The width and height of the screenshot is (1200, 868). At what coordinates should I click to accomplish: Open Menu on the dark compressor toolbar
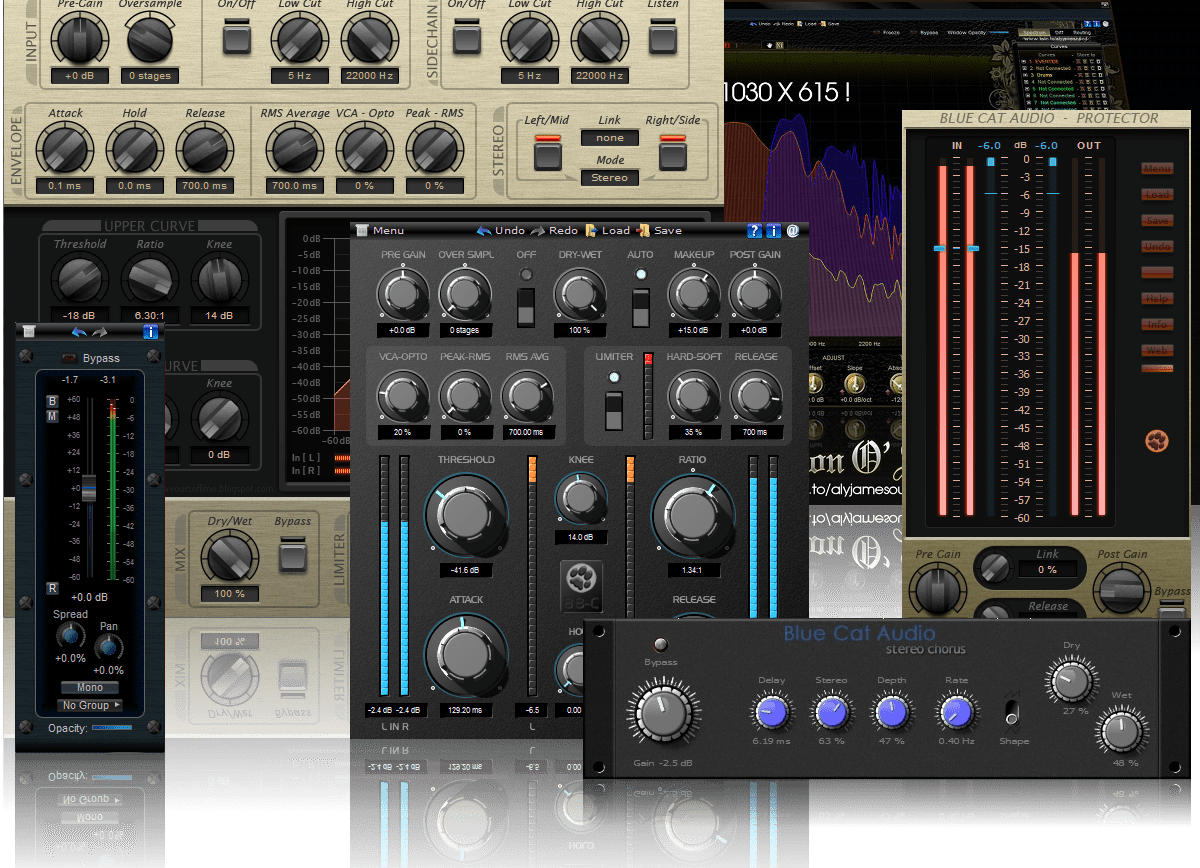tap(380, 230)
